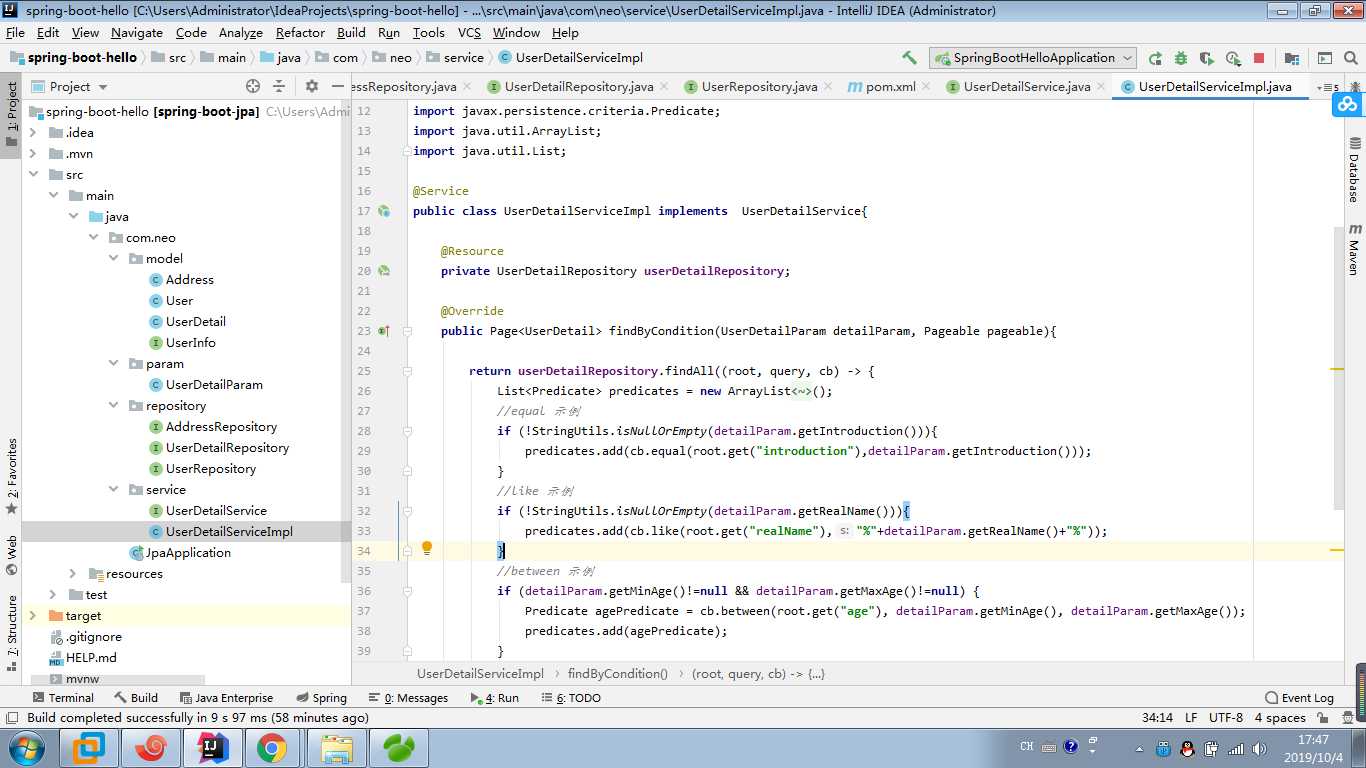Open the 6: TODO tool window
This screenshot has width=1366, height=768.
coord(571,698)
